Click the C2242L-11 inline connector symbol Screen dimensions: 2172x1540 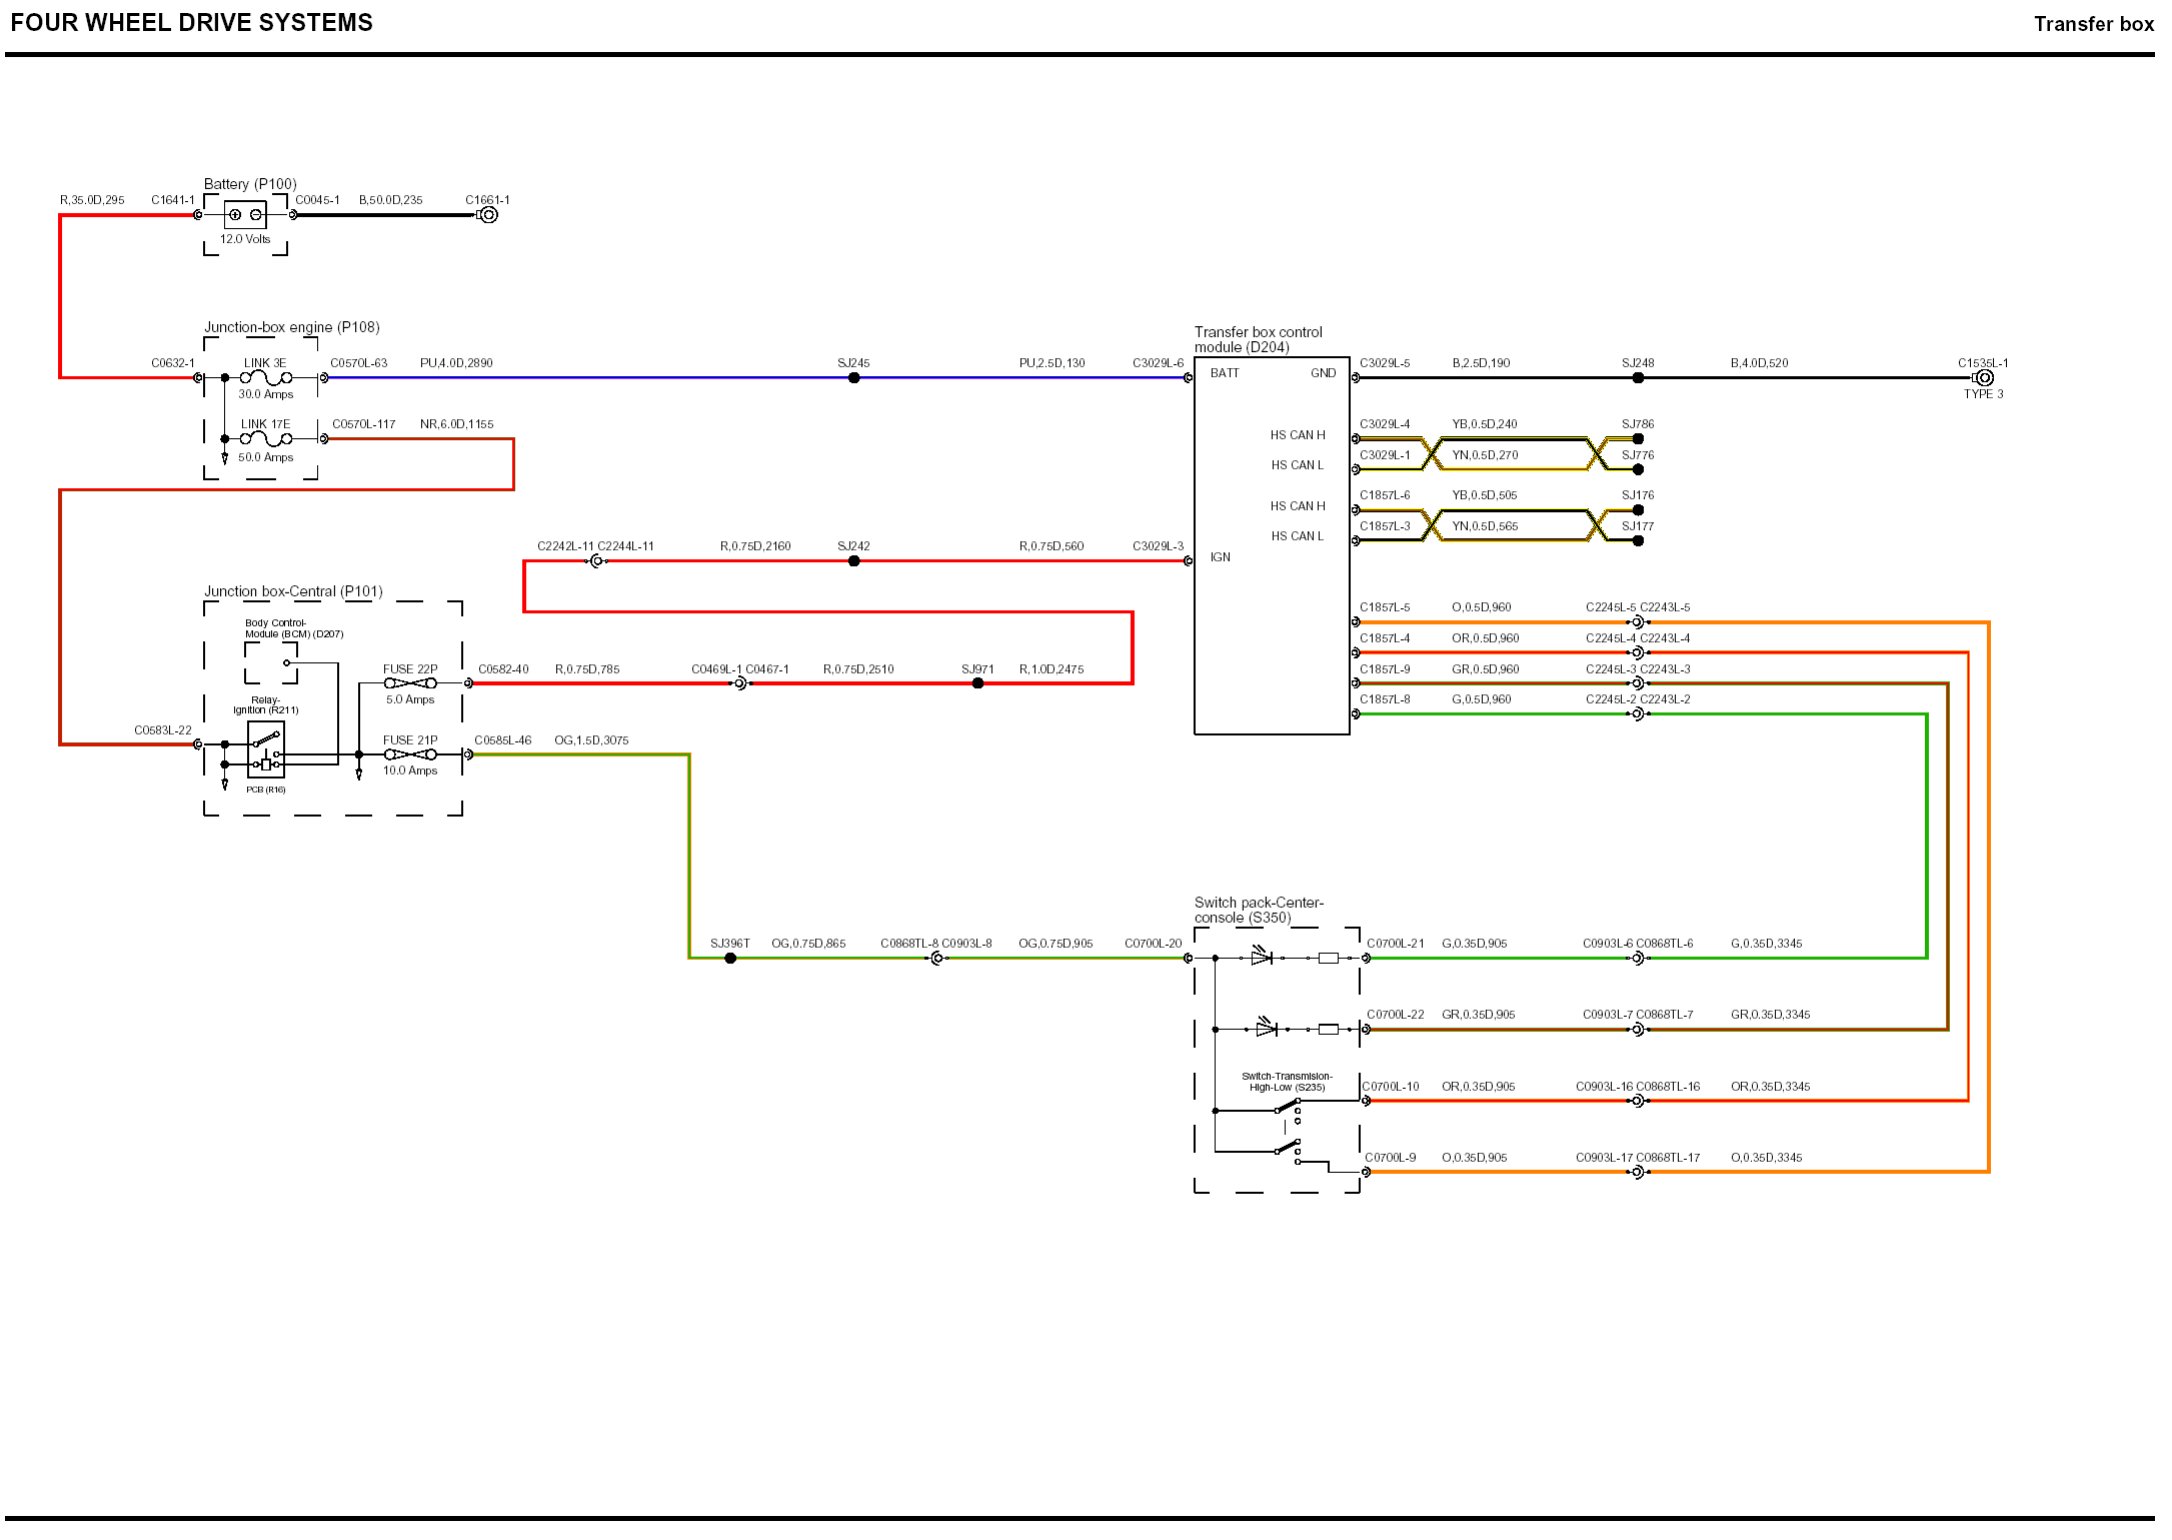597,562
